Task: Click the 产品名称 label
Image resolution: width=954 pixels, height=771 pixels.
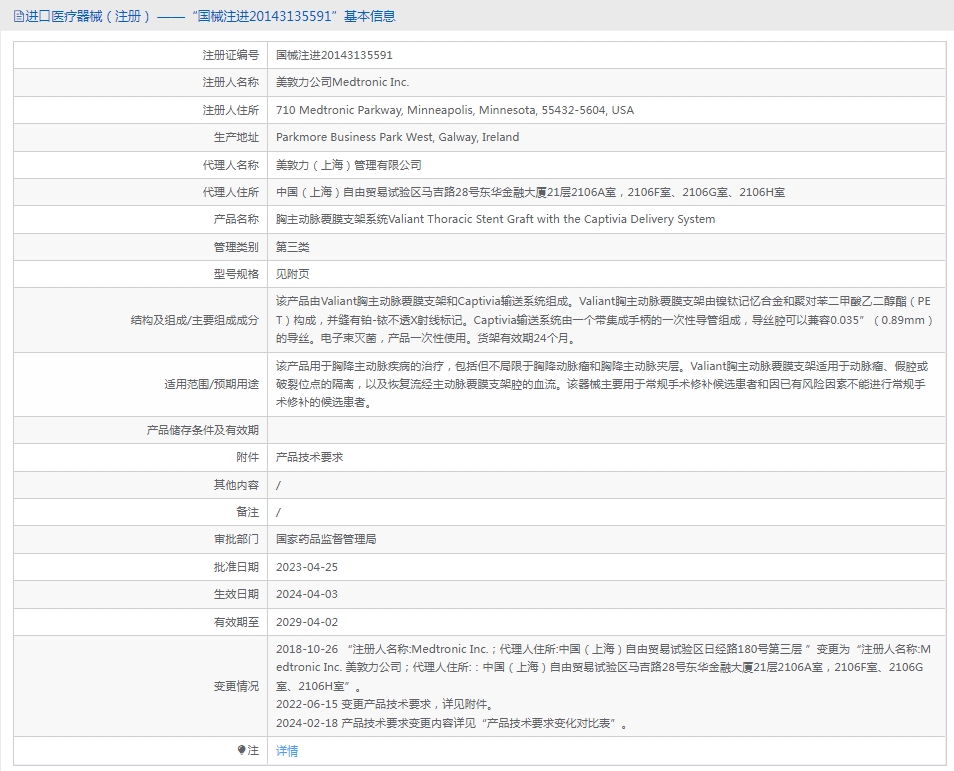Action: [236, 219]
